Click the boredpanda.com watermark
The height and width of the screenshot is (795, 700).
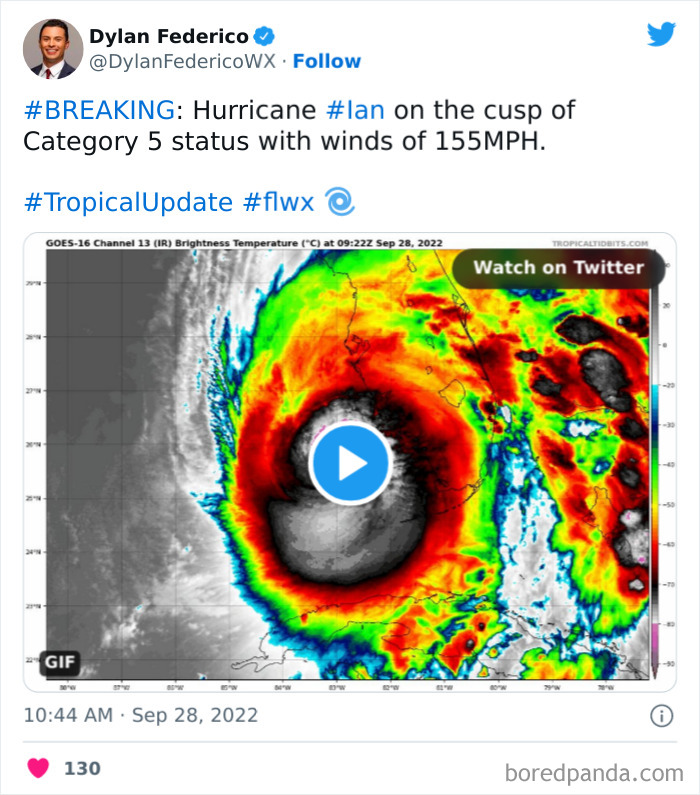pyautogui.click(x=594, y=772)
